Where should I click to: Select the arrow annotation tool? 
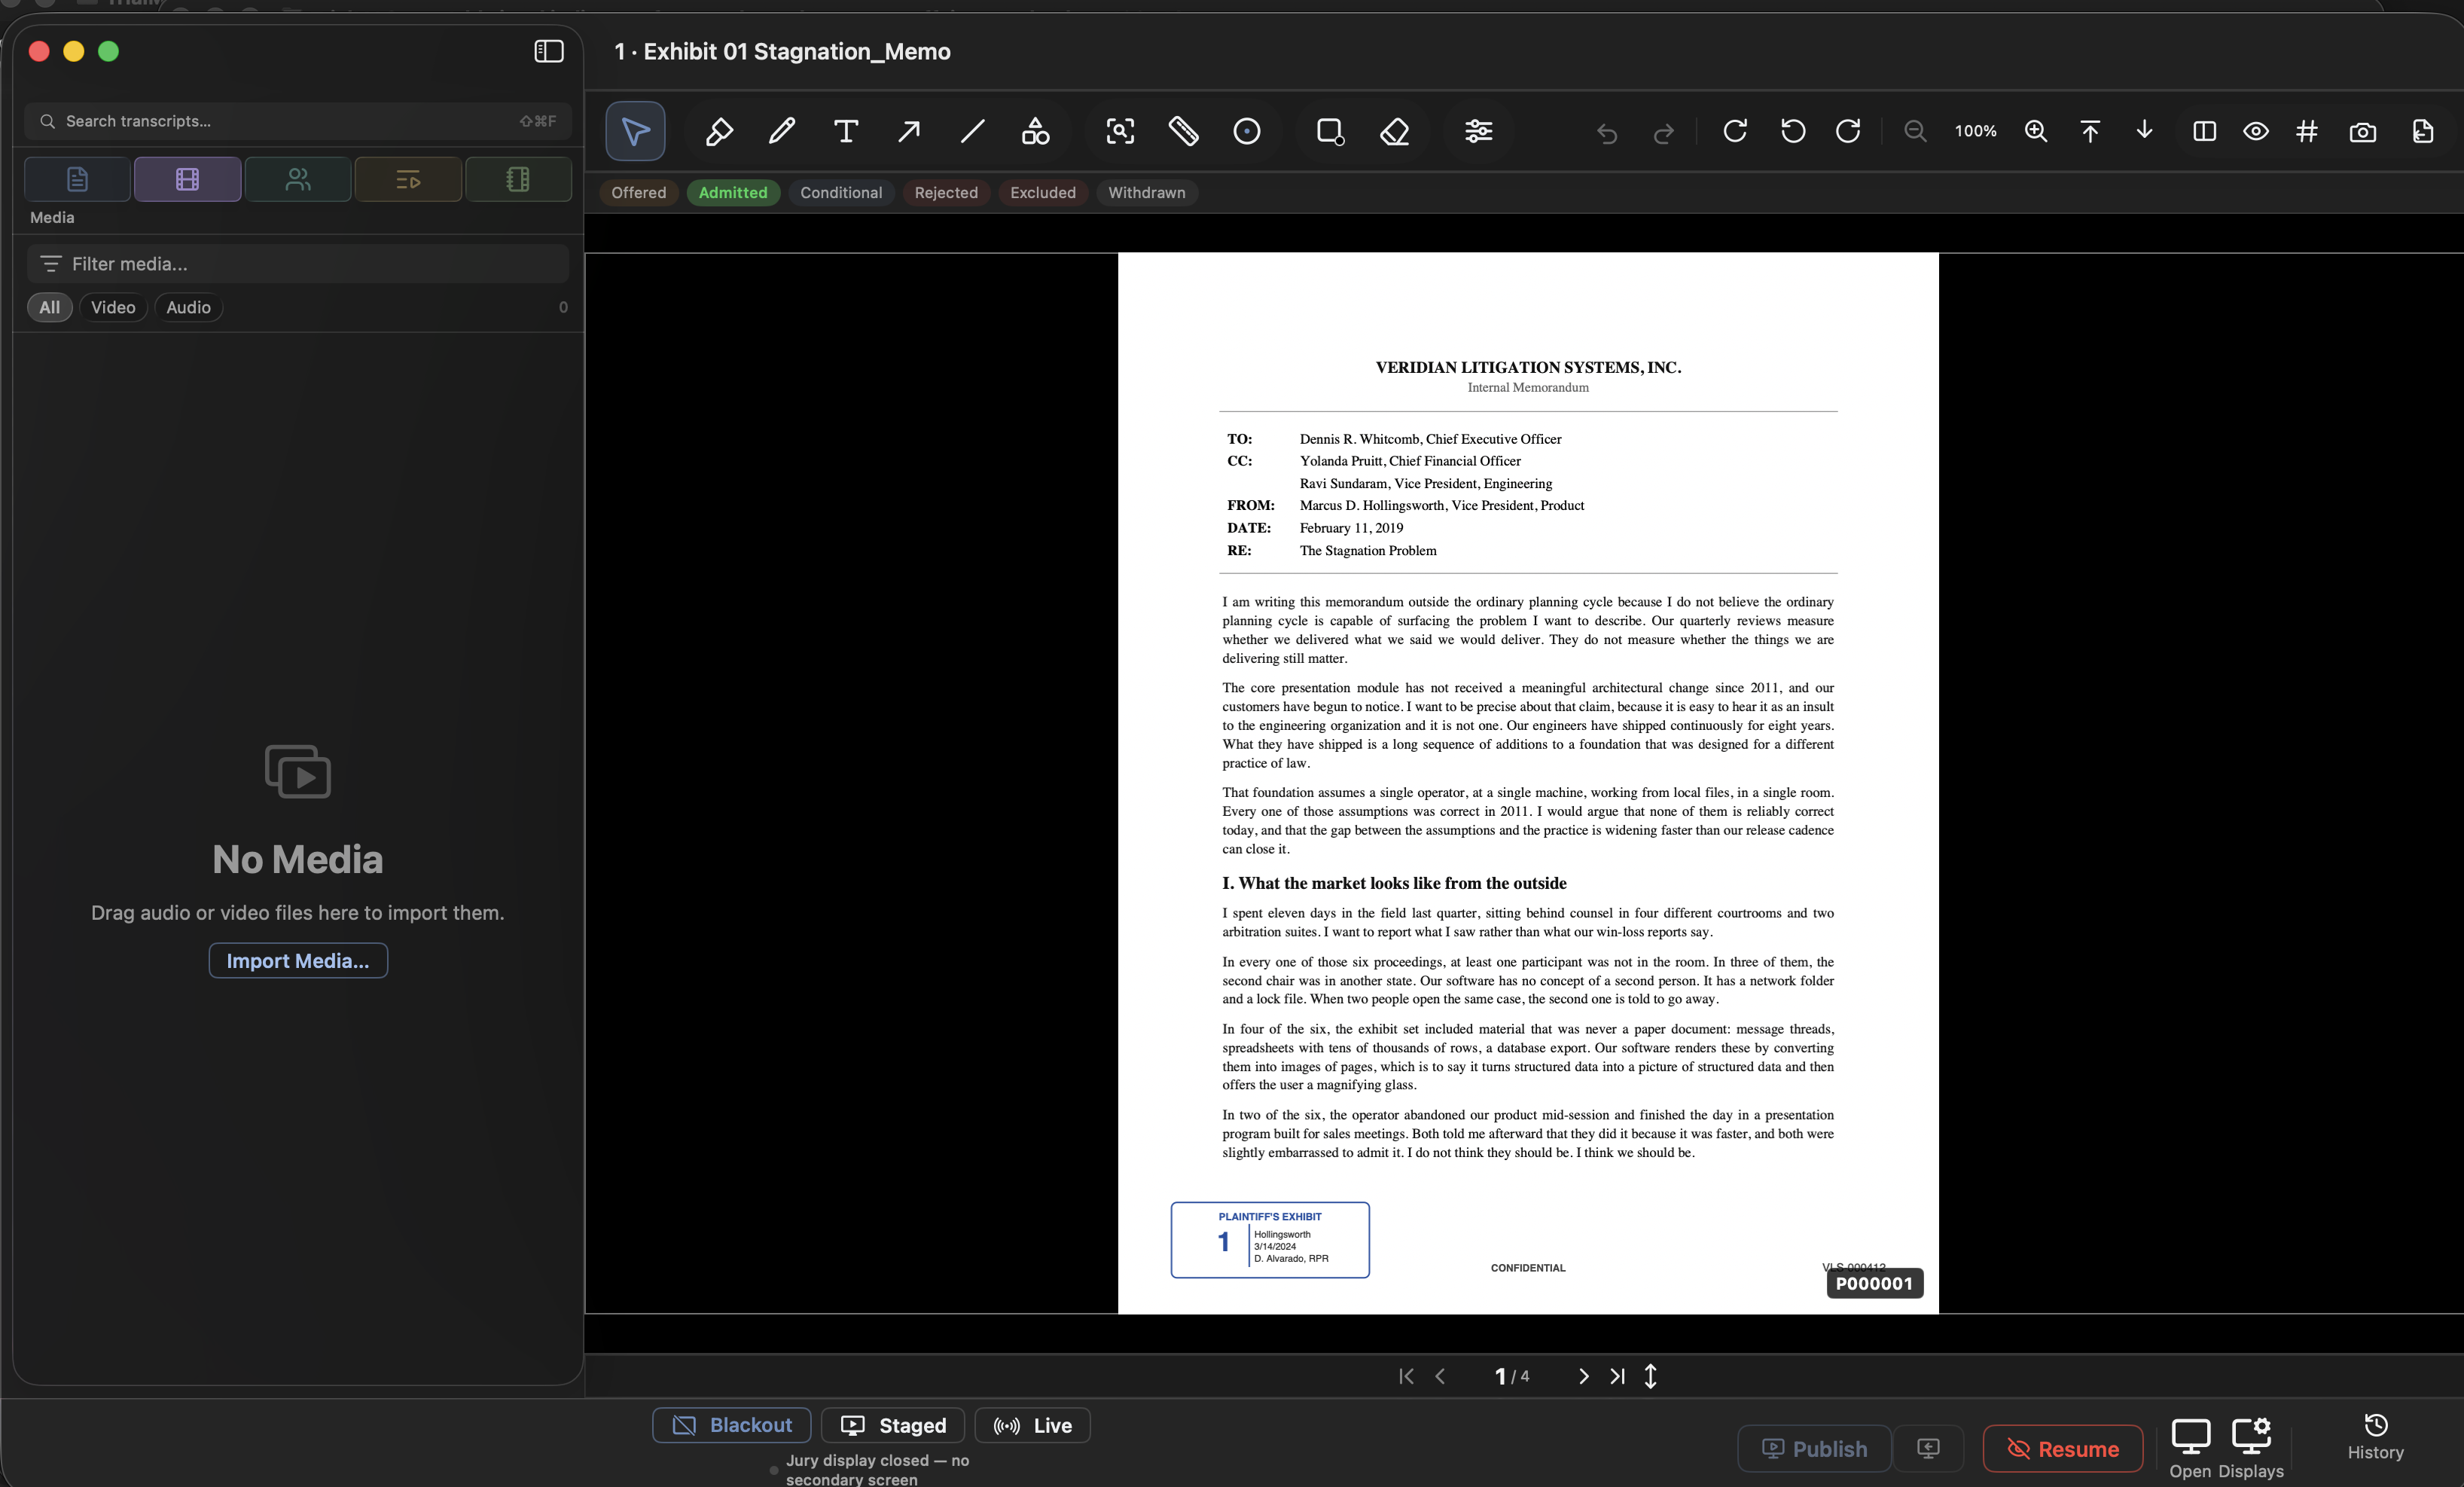[x=909, y=131]
